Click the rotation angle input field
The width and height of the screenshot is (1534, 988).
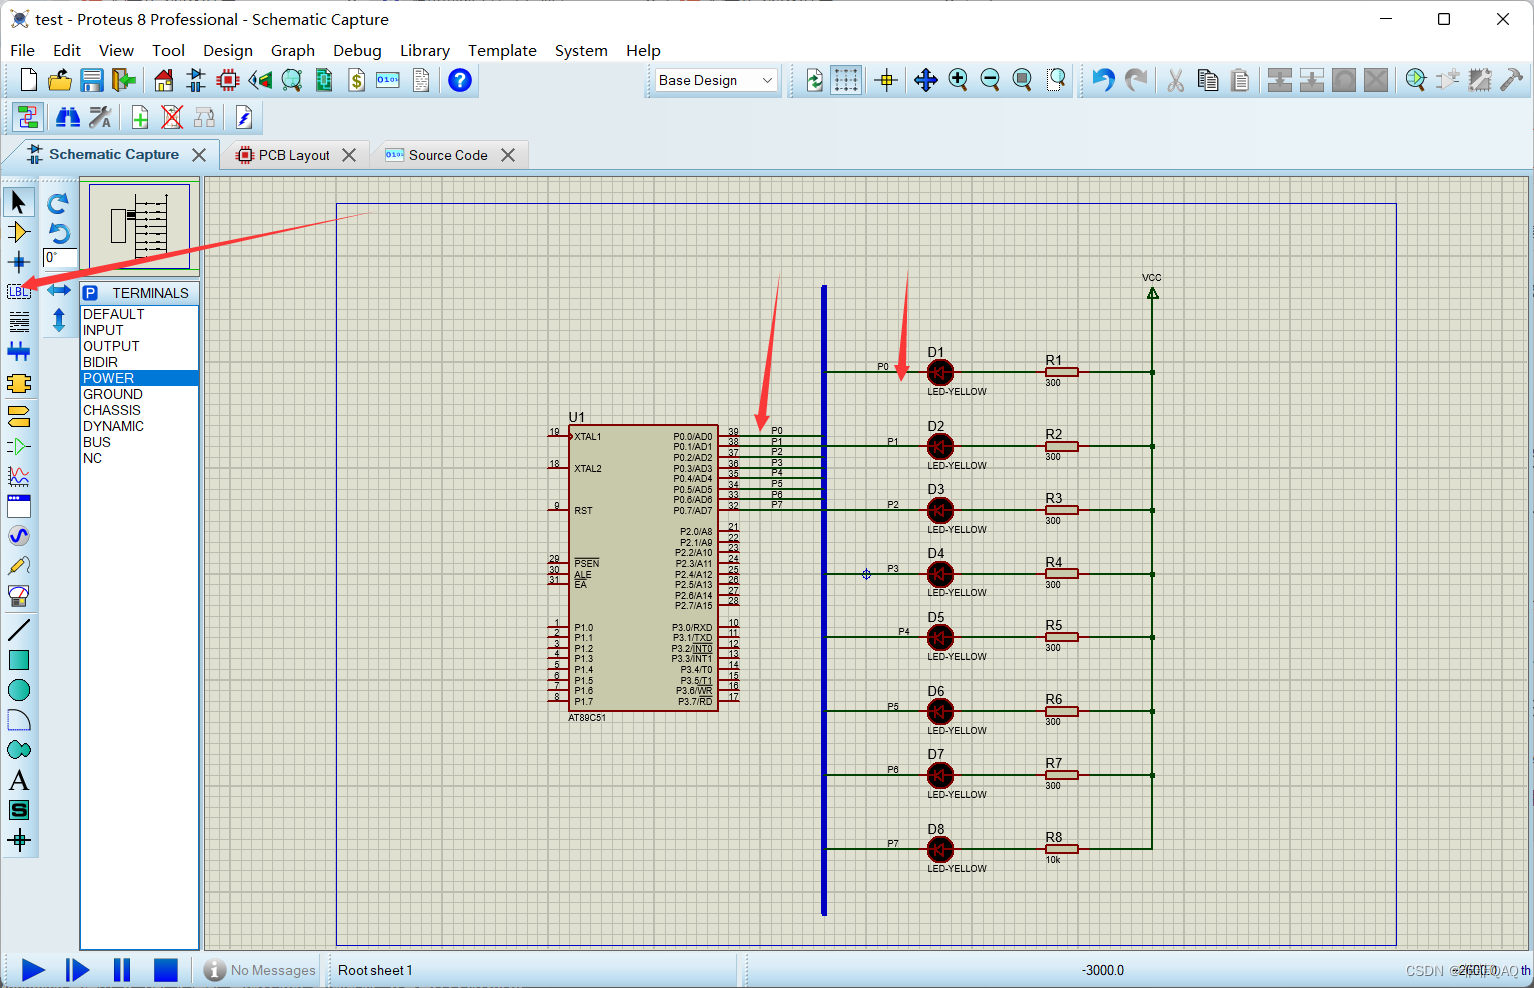click(60, 258)
